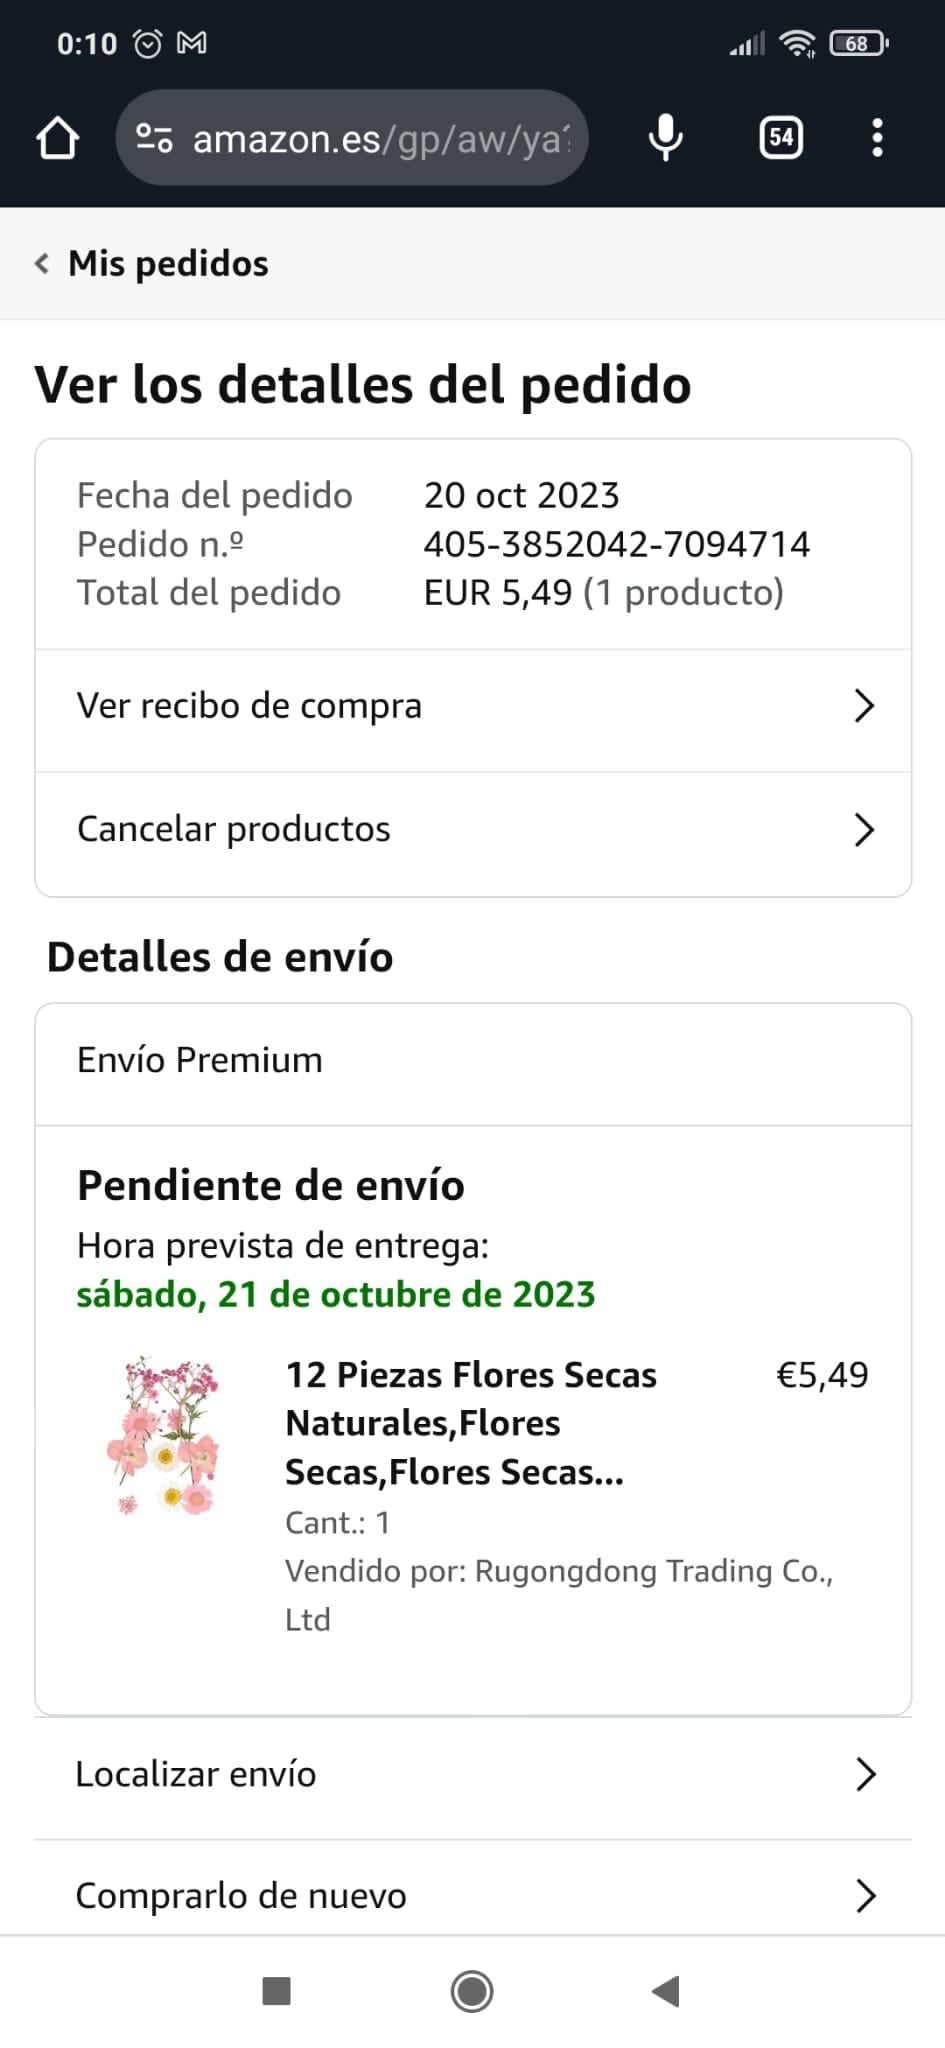Screen dimensions: 945x2048
Task: Open the 12 Piezas Flores Secas product link
Action: (470, 1423)
